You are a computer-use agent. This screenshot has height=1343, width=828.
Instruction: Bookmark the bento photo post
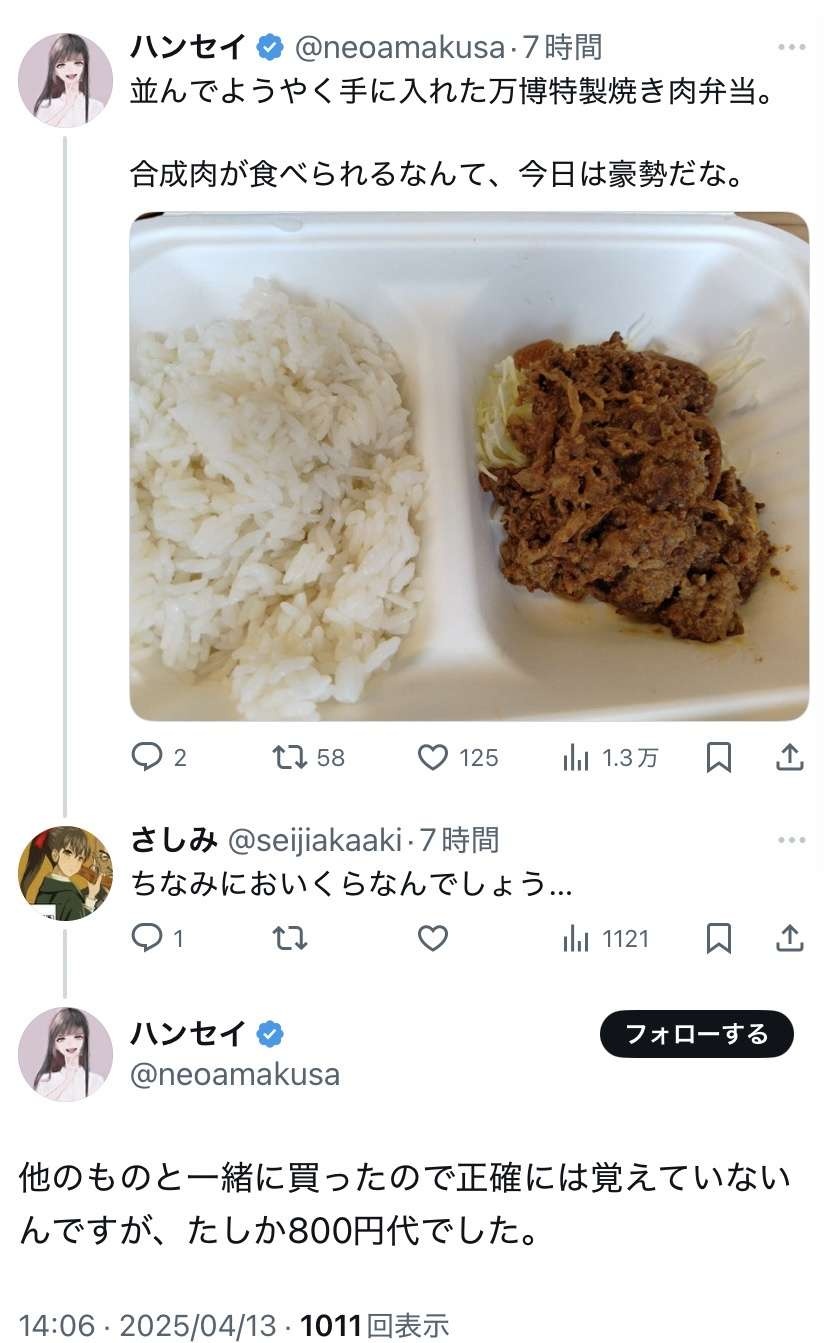(718, 758)
